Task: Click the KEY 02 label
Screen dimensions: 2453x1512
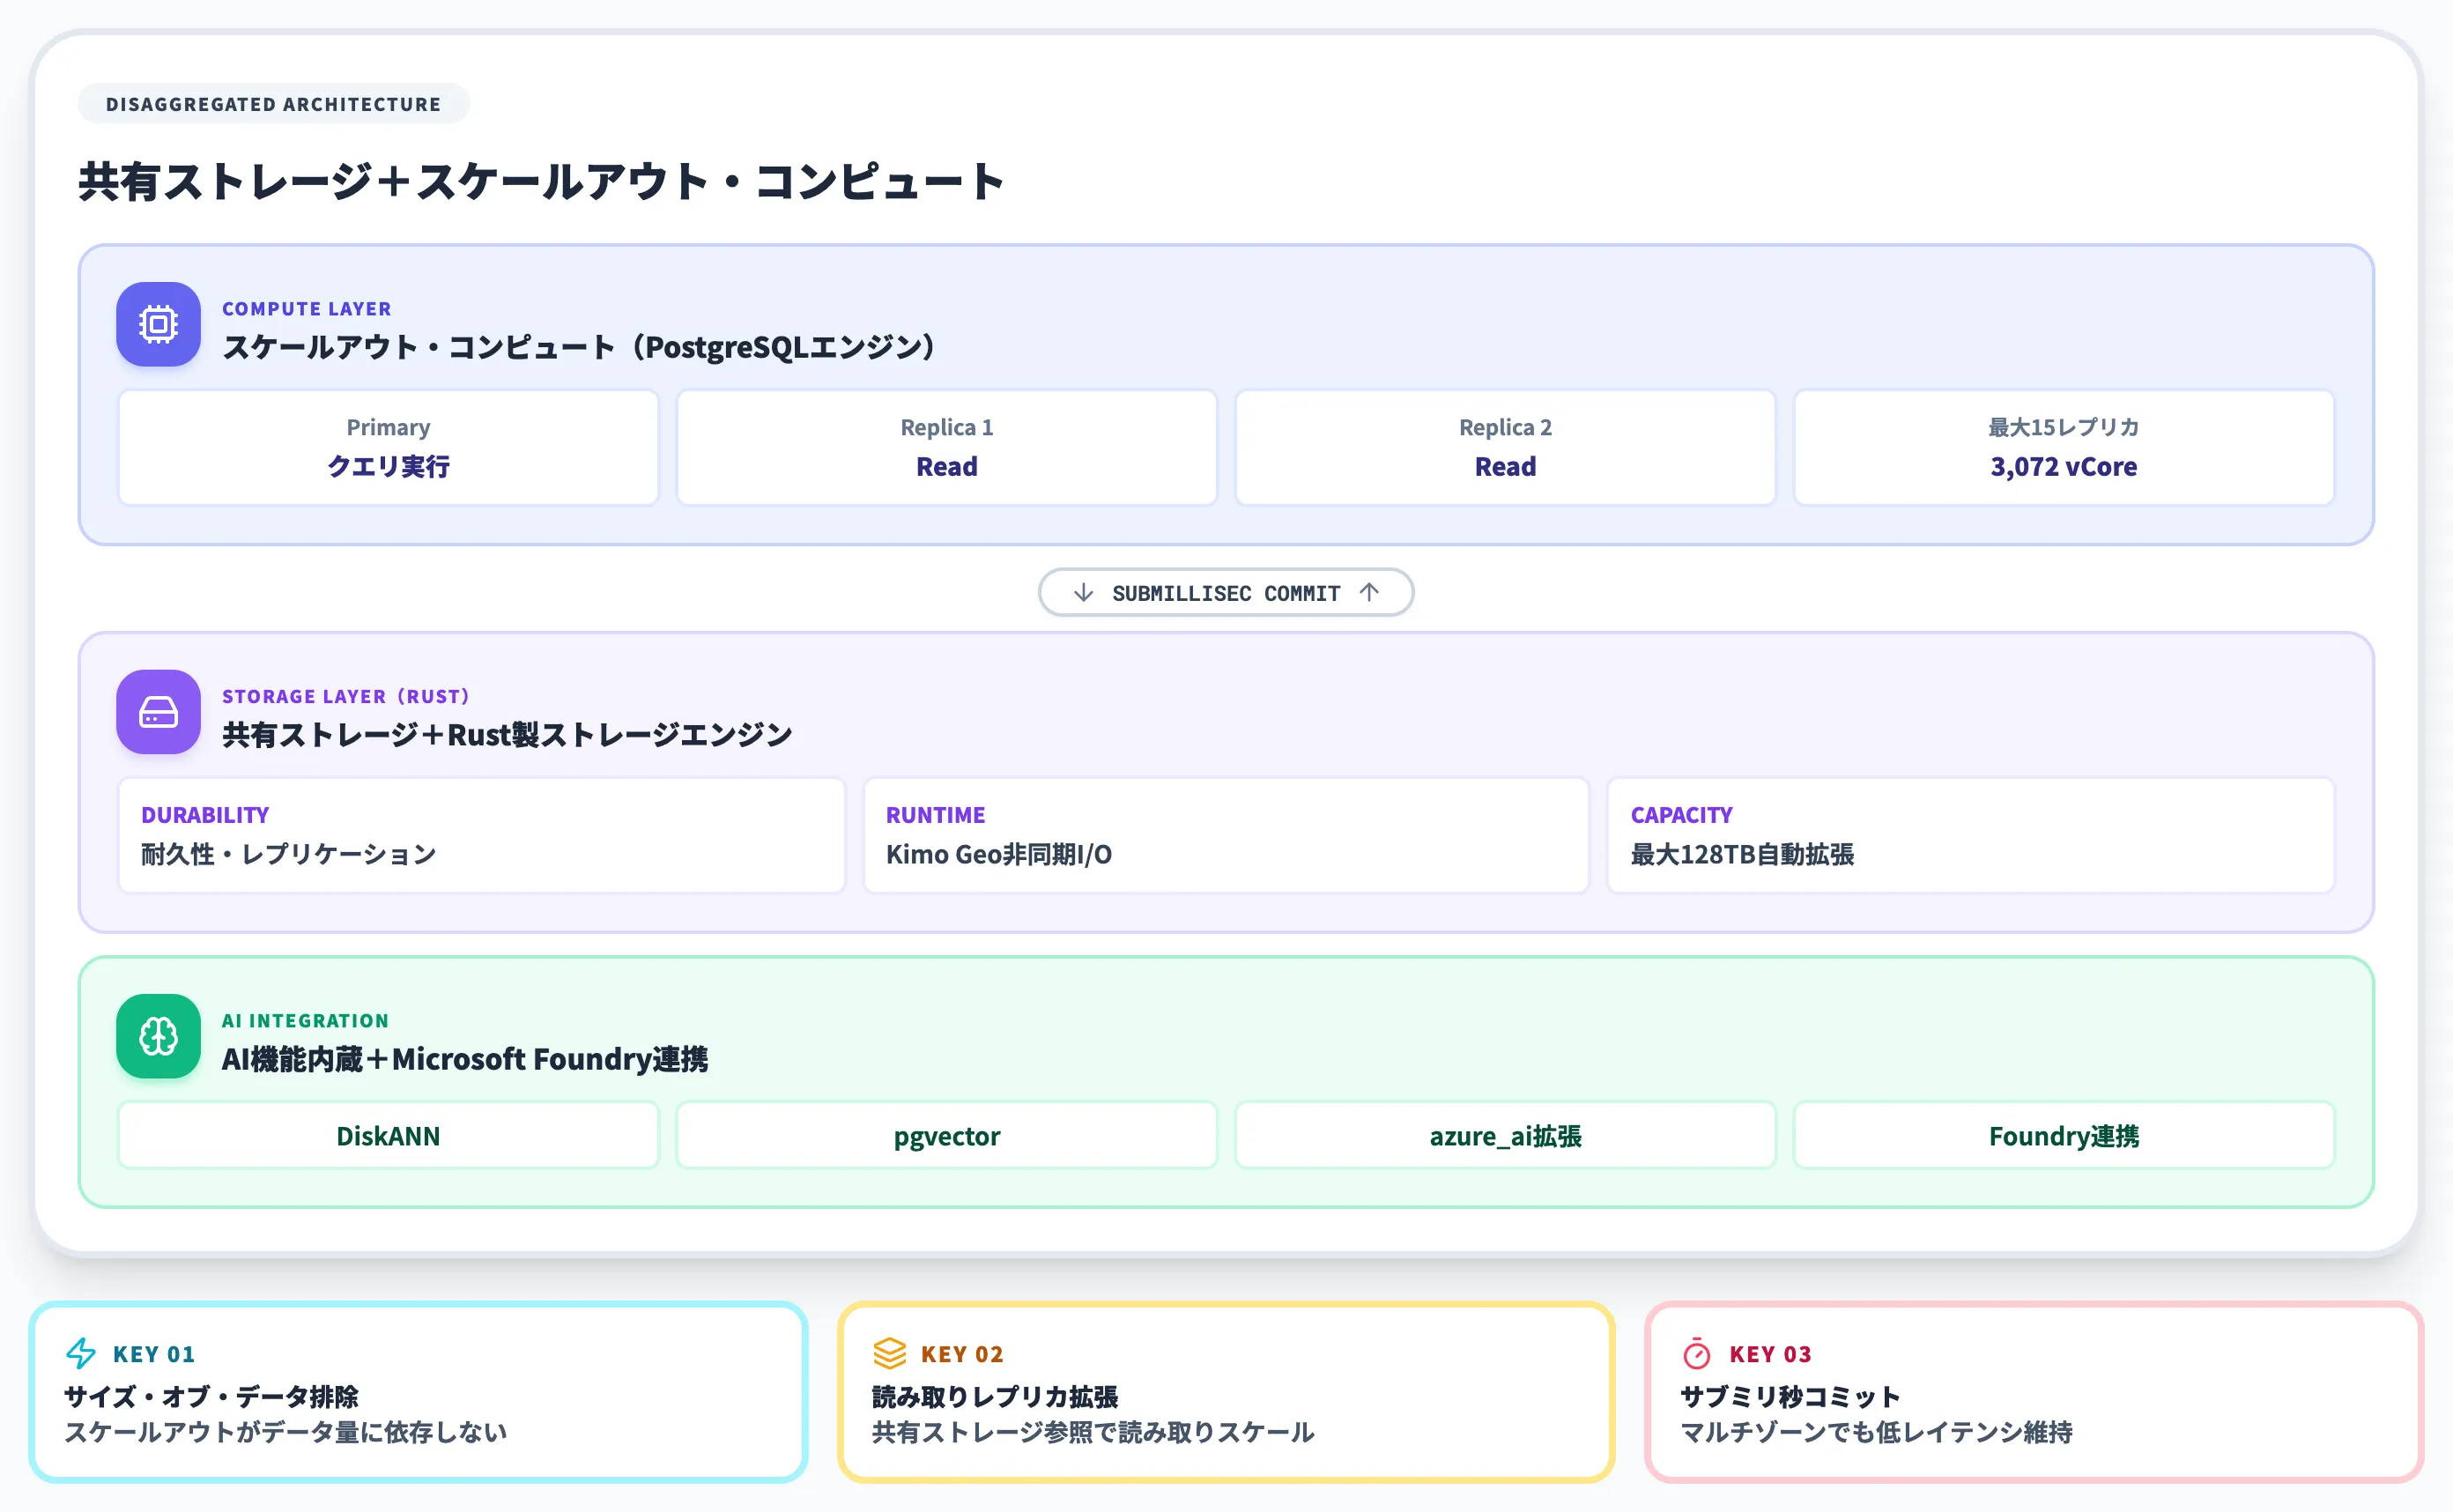Action: (962, 1354)
